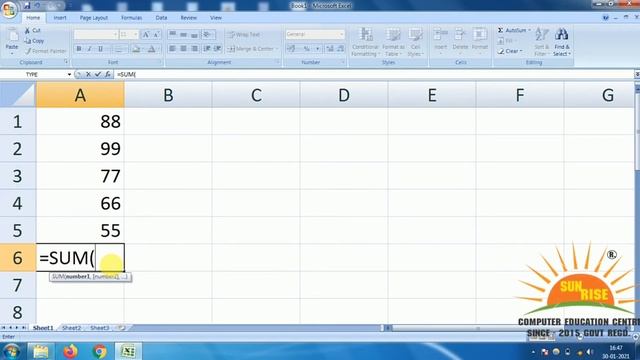The width and height of the screenshot is (640, 360).
Task: Toggle Center text alignment
Action: [x=184, y=49]
